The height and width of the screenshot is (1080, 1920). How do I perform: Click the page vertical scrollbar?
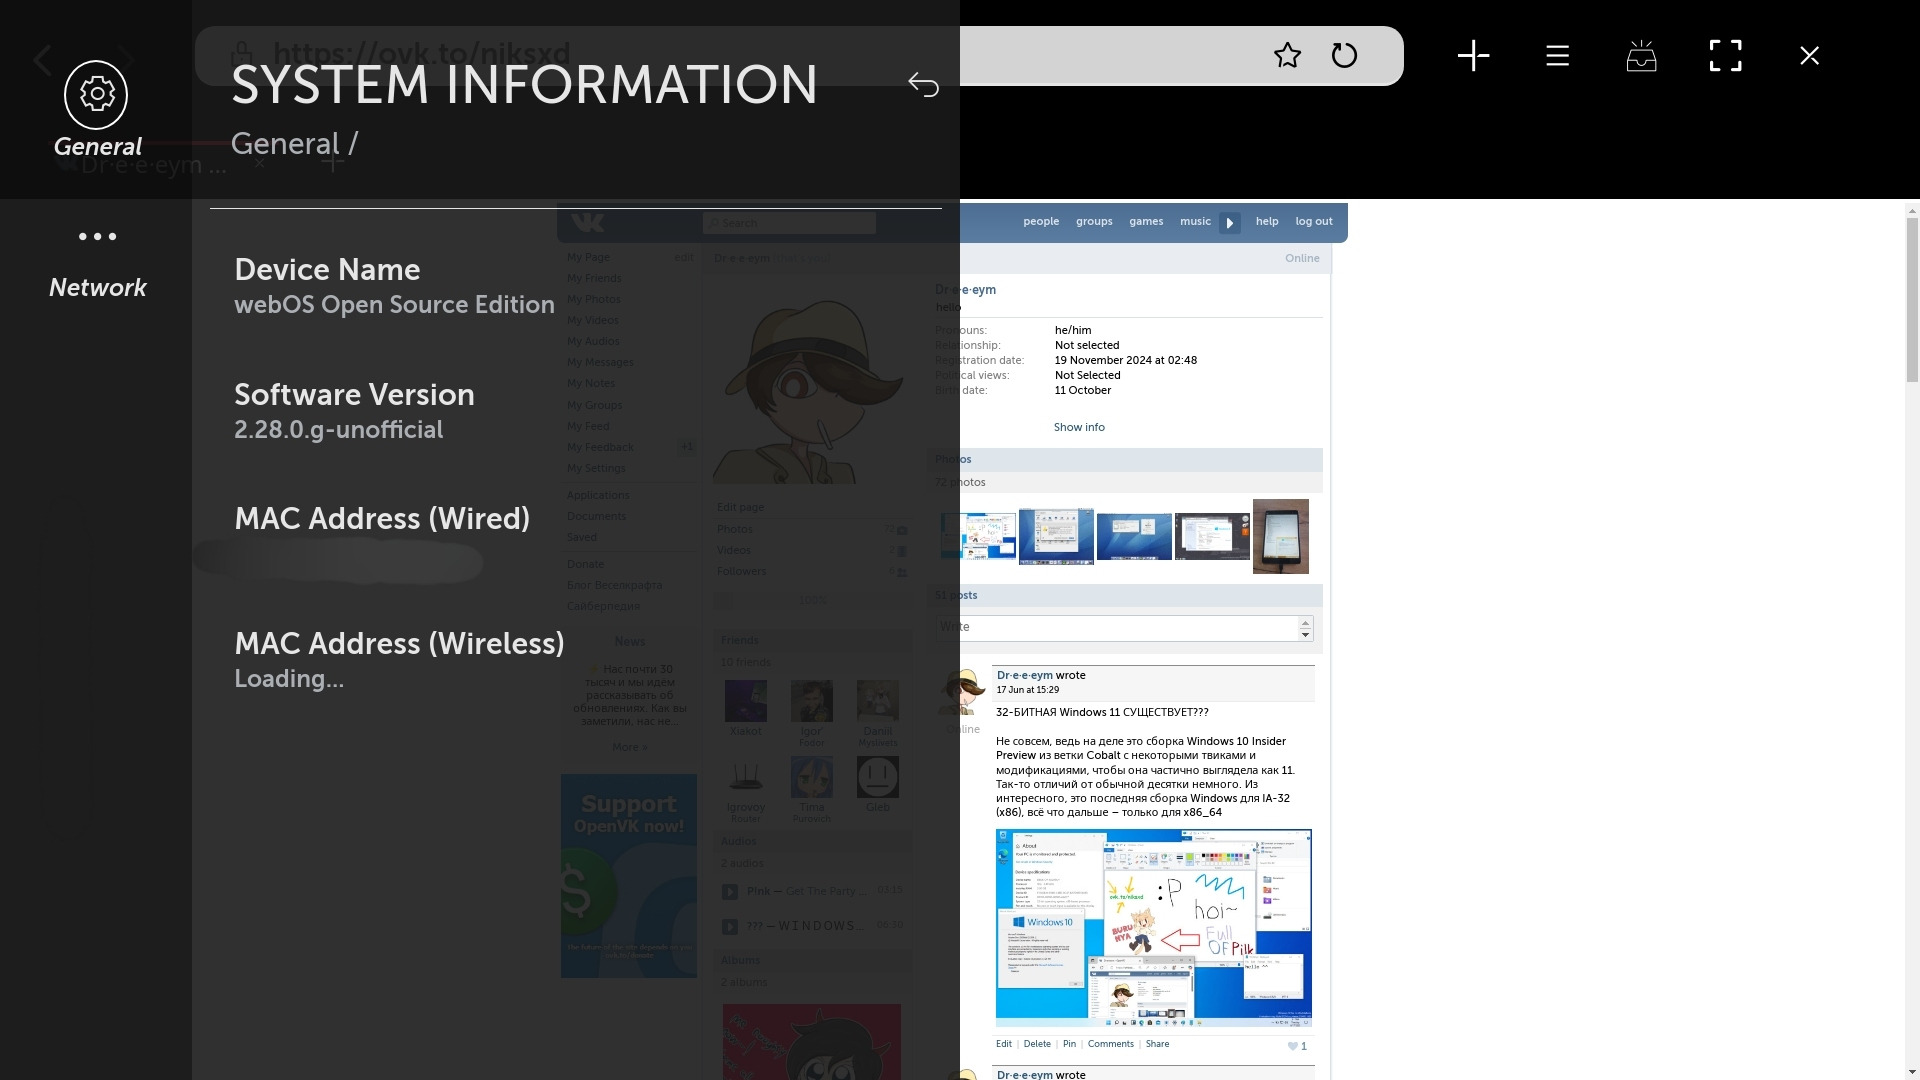tap(1911, 300)
